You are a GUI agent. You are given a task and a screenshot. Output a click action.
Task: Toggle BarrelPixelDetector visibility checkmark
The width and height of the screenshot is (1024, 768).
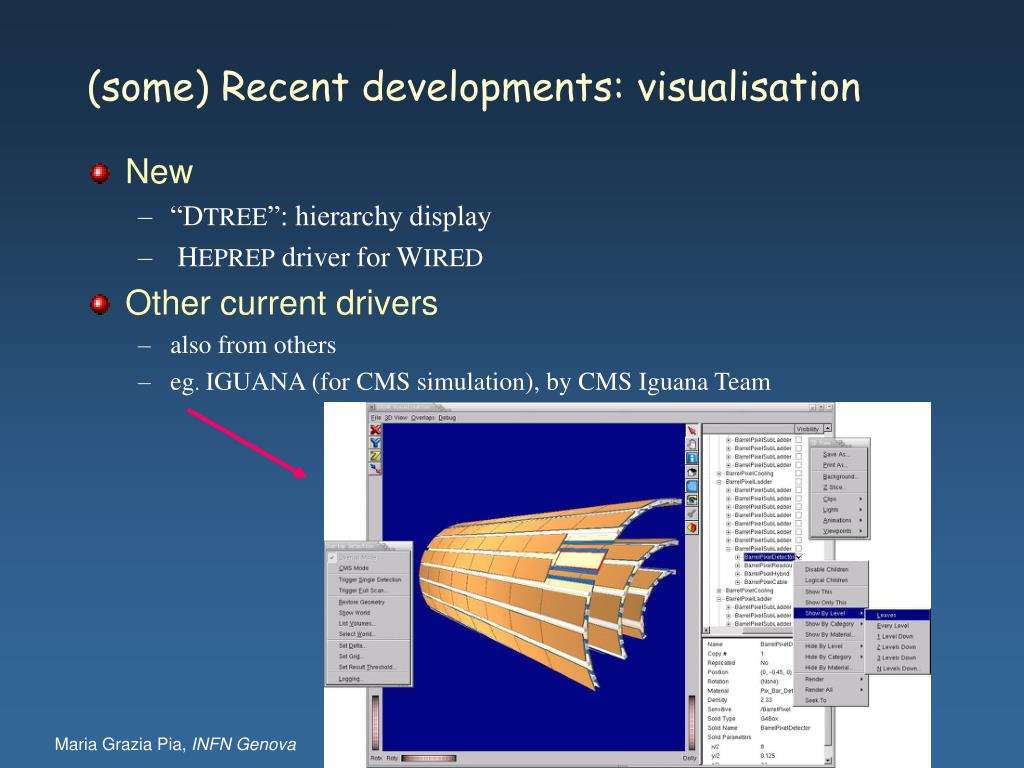pos(799,557)
